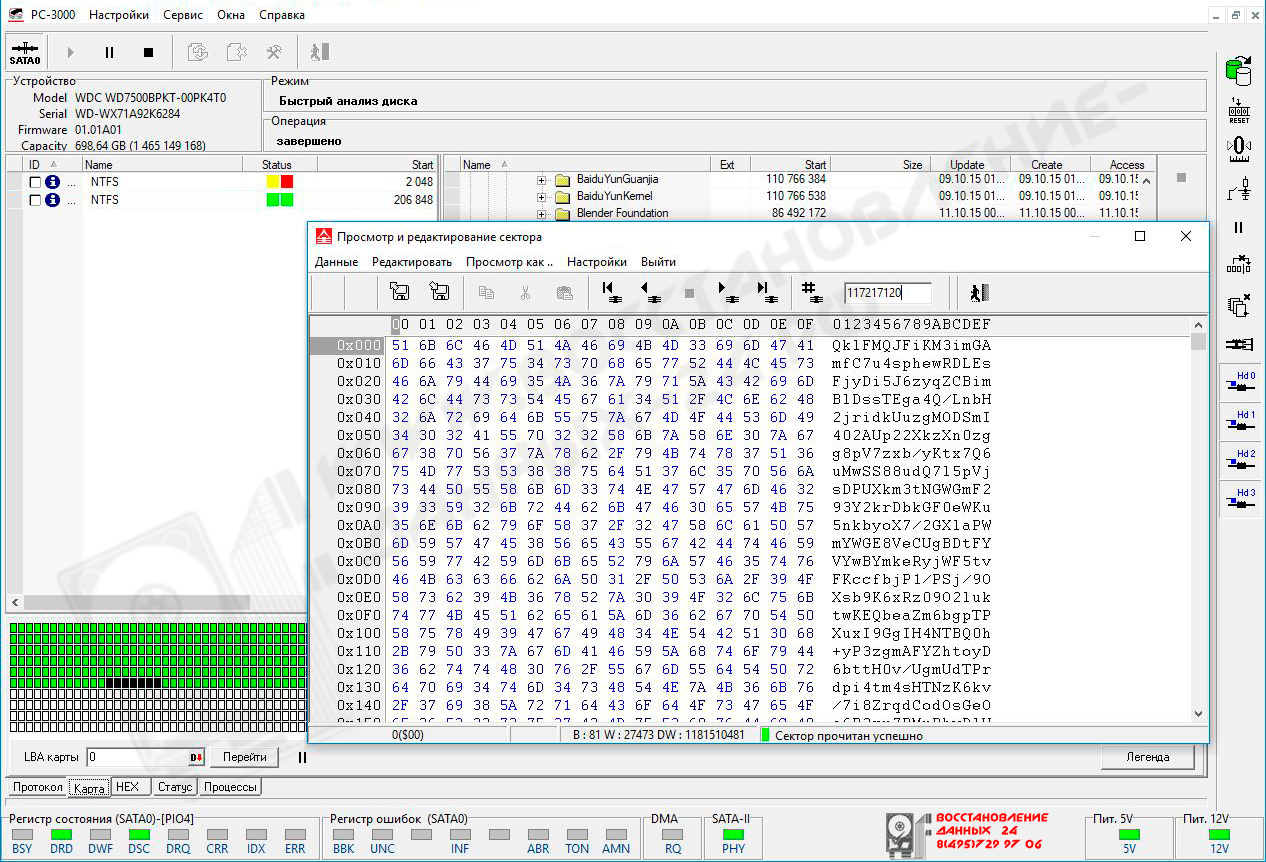
Task: Expand the BaiduYunKernel folder
Action: [x=542, y=197]
